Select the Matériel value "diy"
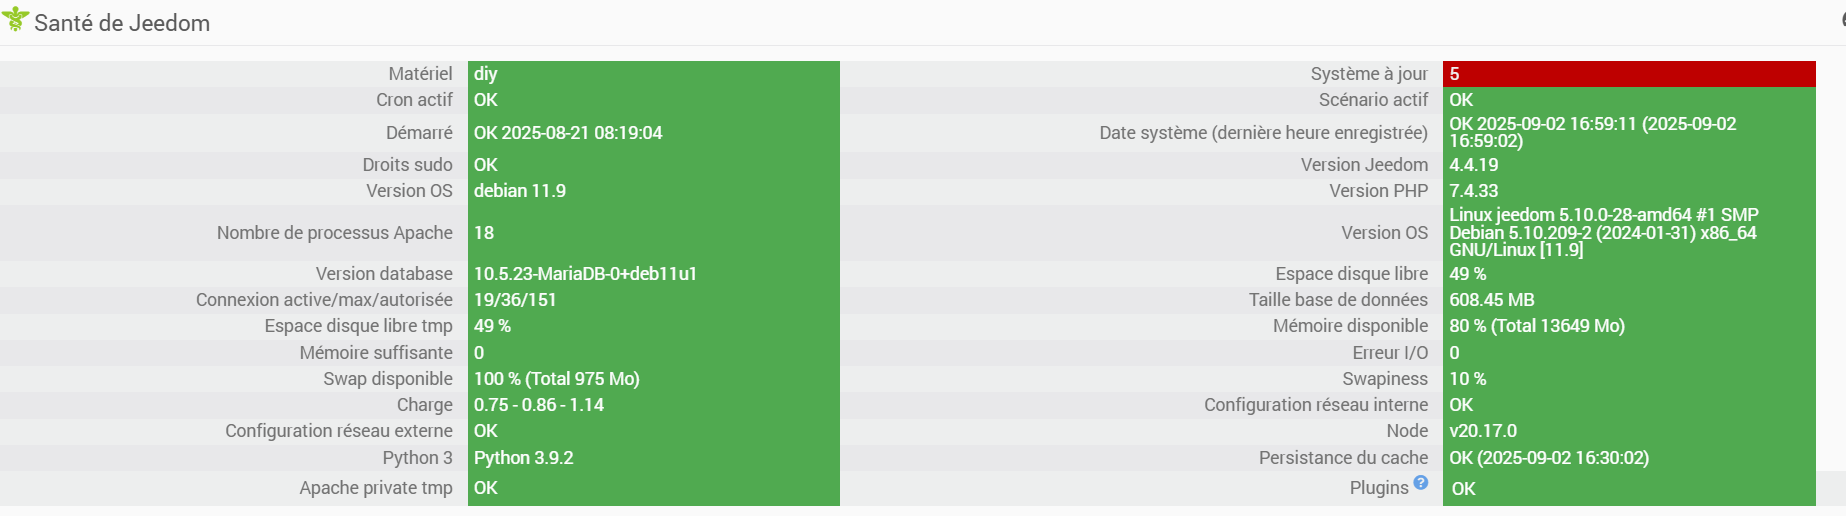1846x516 pixels. click(x=486, y=74)
